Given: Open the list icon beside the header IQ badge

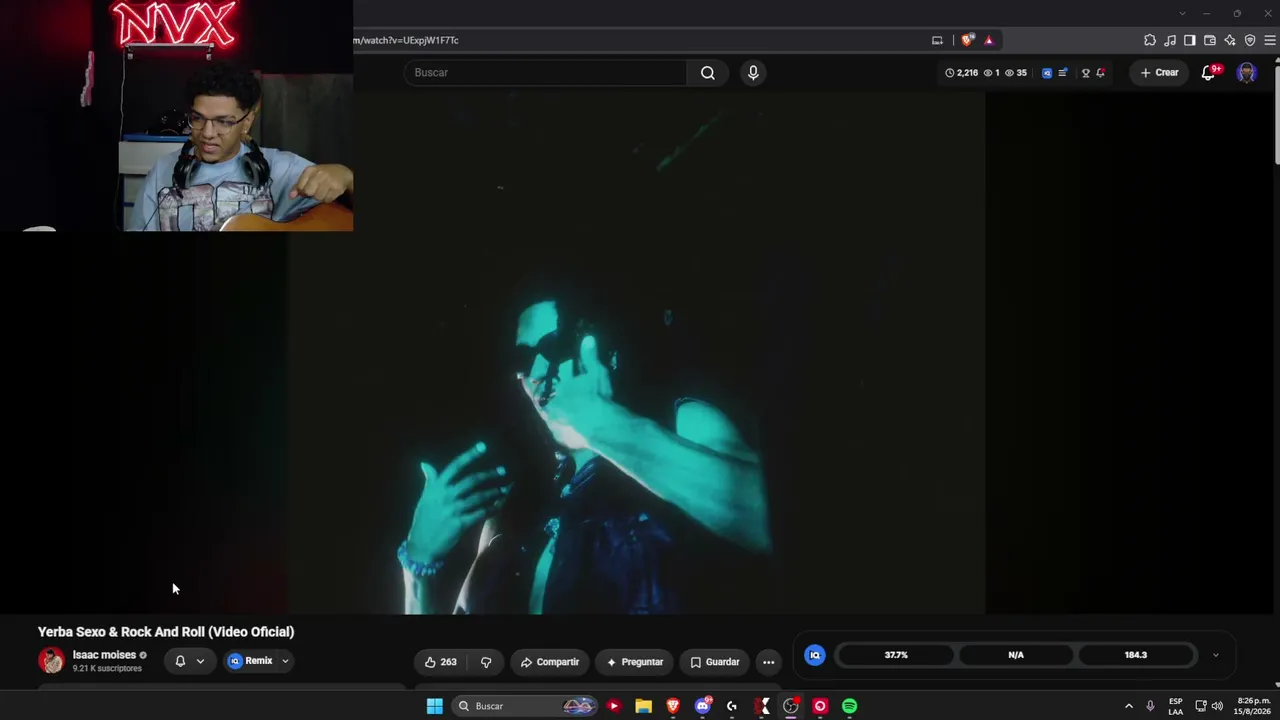Looking at the screenshot, I should pyautogui.click(x=1062, y=72).
